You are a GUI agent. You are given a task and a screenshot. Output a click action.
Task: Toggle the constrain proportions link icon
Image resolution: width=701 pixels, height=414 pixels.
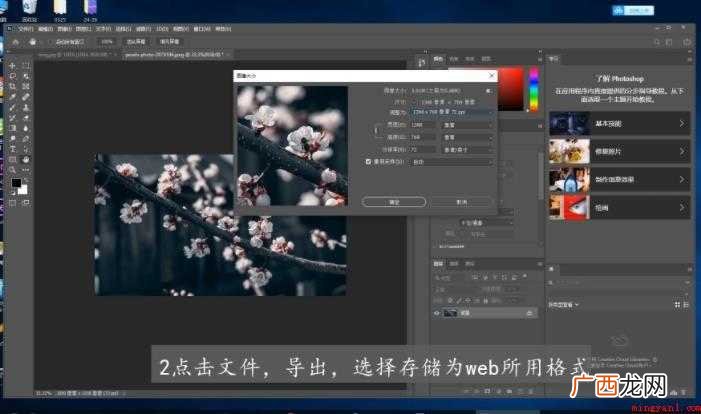point(376,131)
